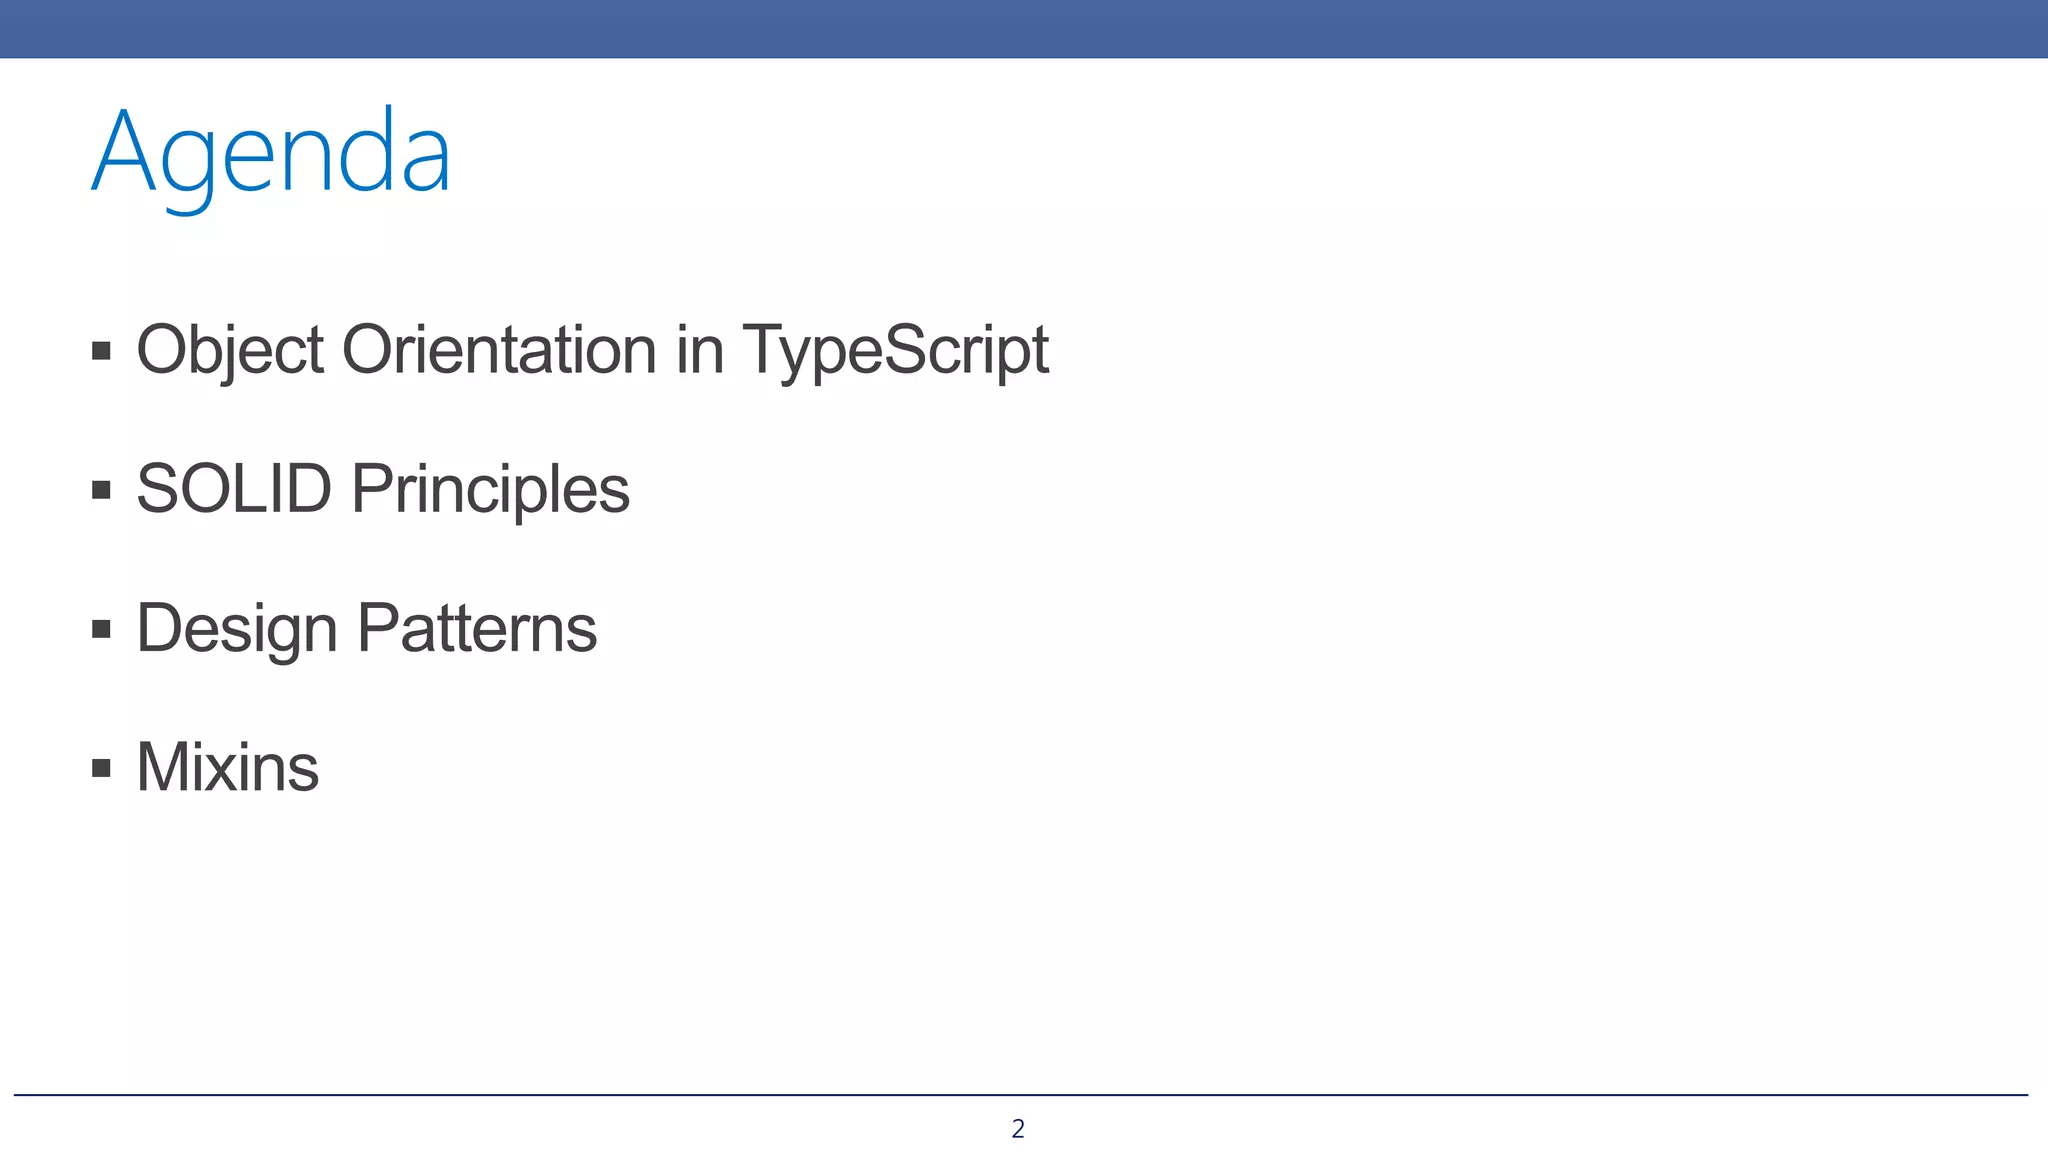
Task: Click the word TypeScript in first bullet
Action: tap(895, 351)
